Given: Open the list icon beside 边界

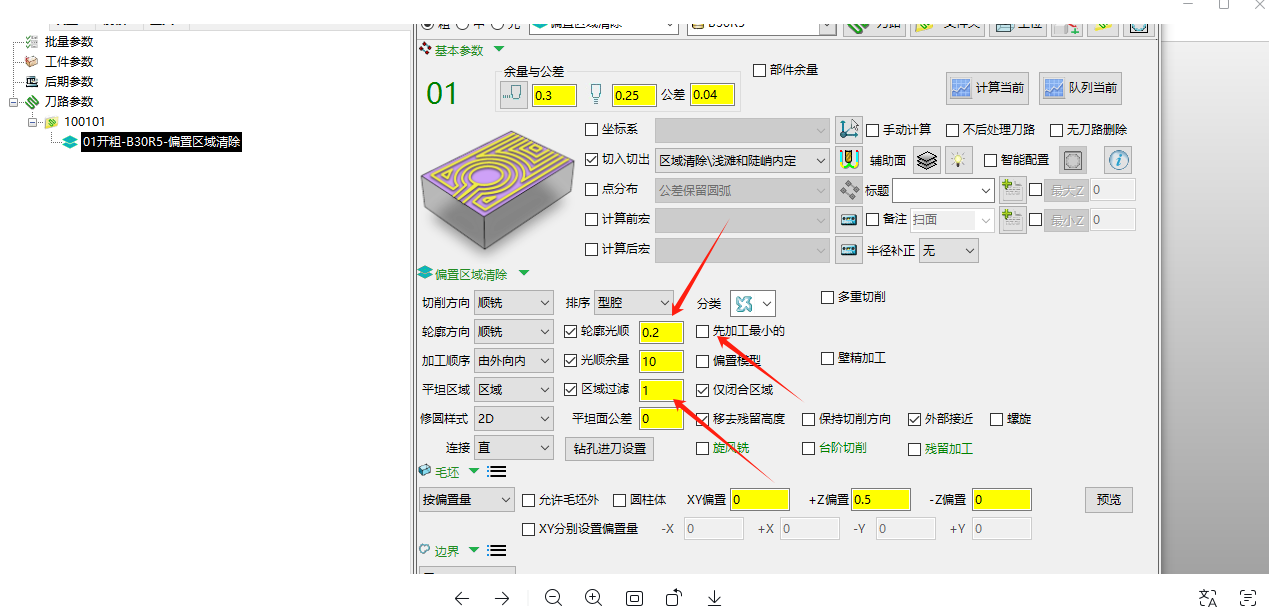Looking at the screenshot, I should tap(497, 550).
